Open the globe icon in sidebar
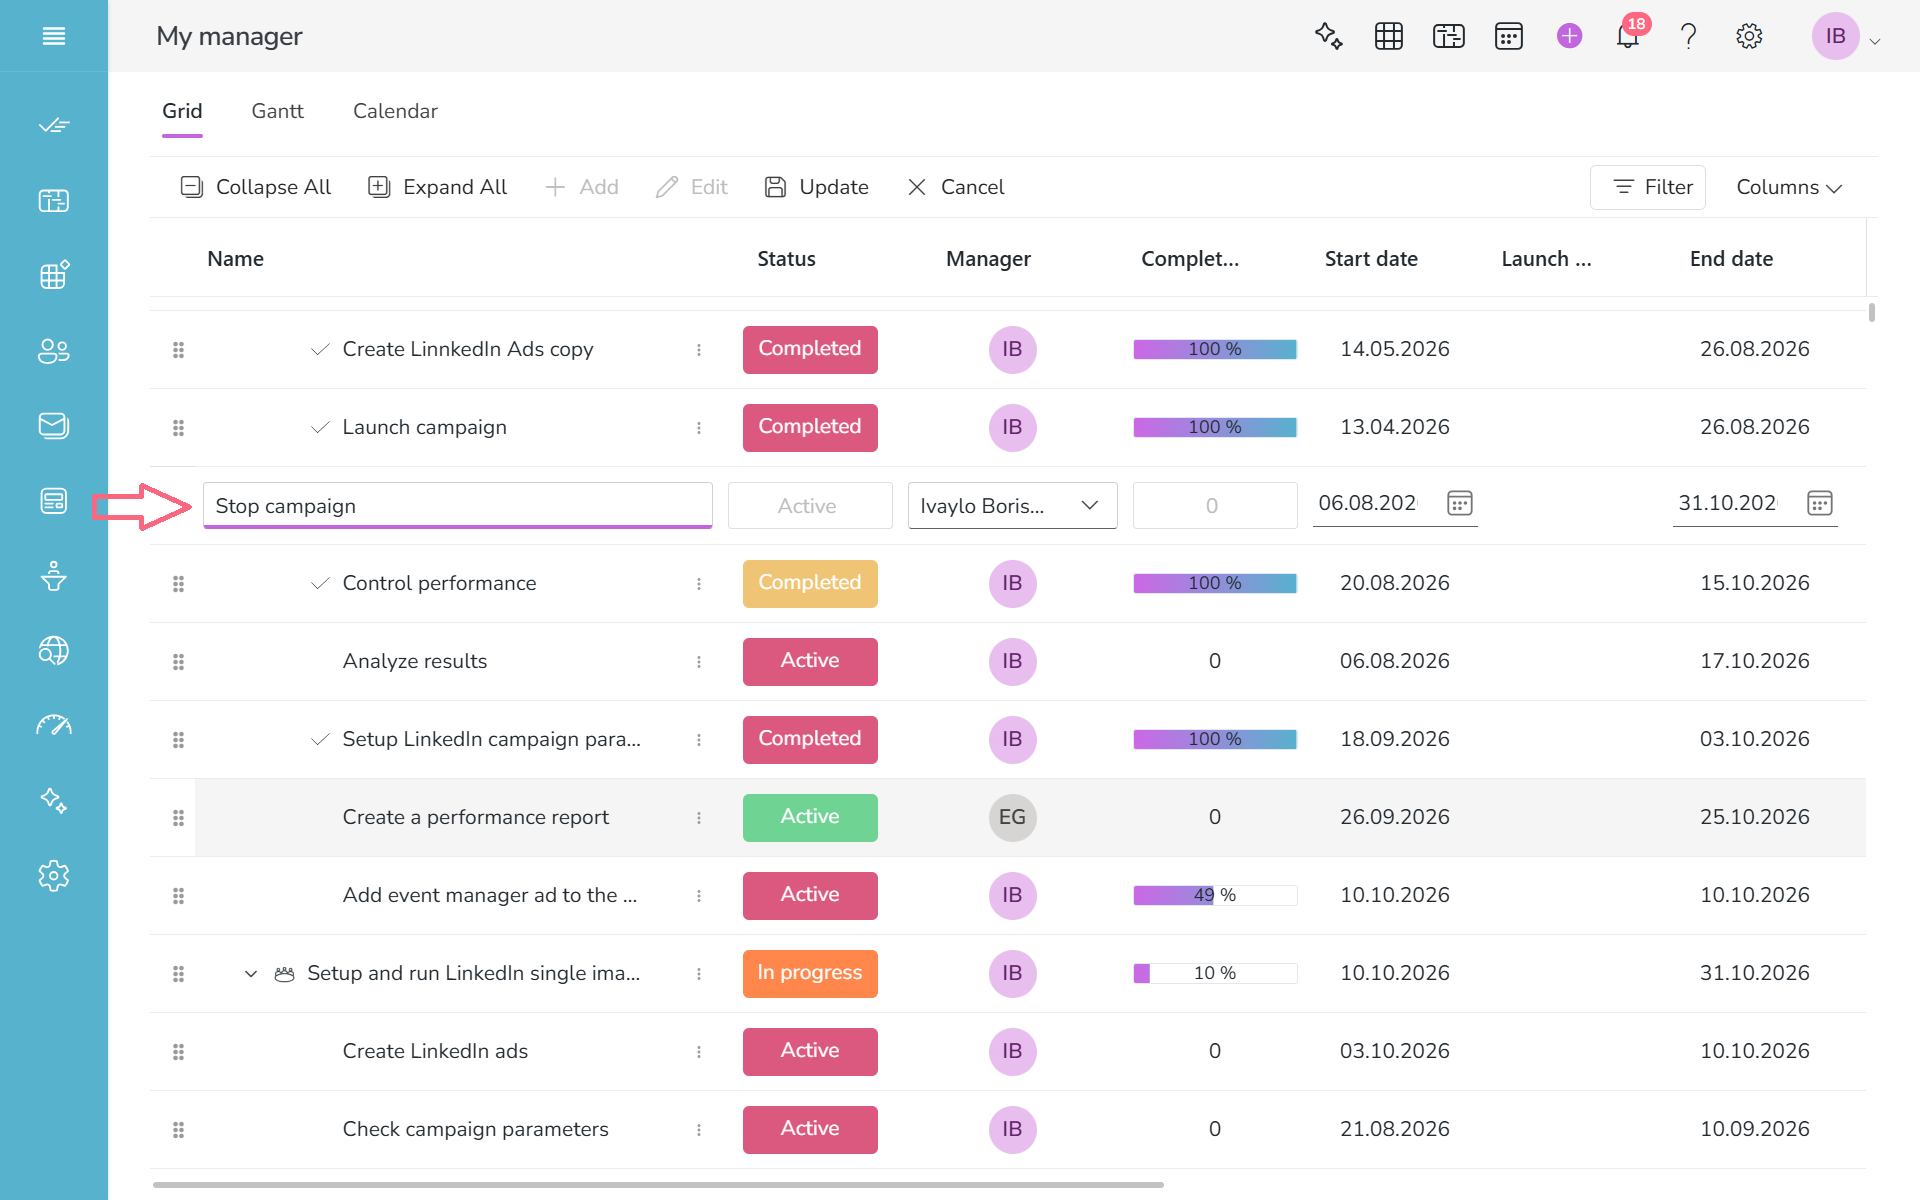The height and width of the screenshot is (1200, 1920). pos(54,651)
